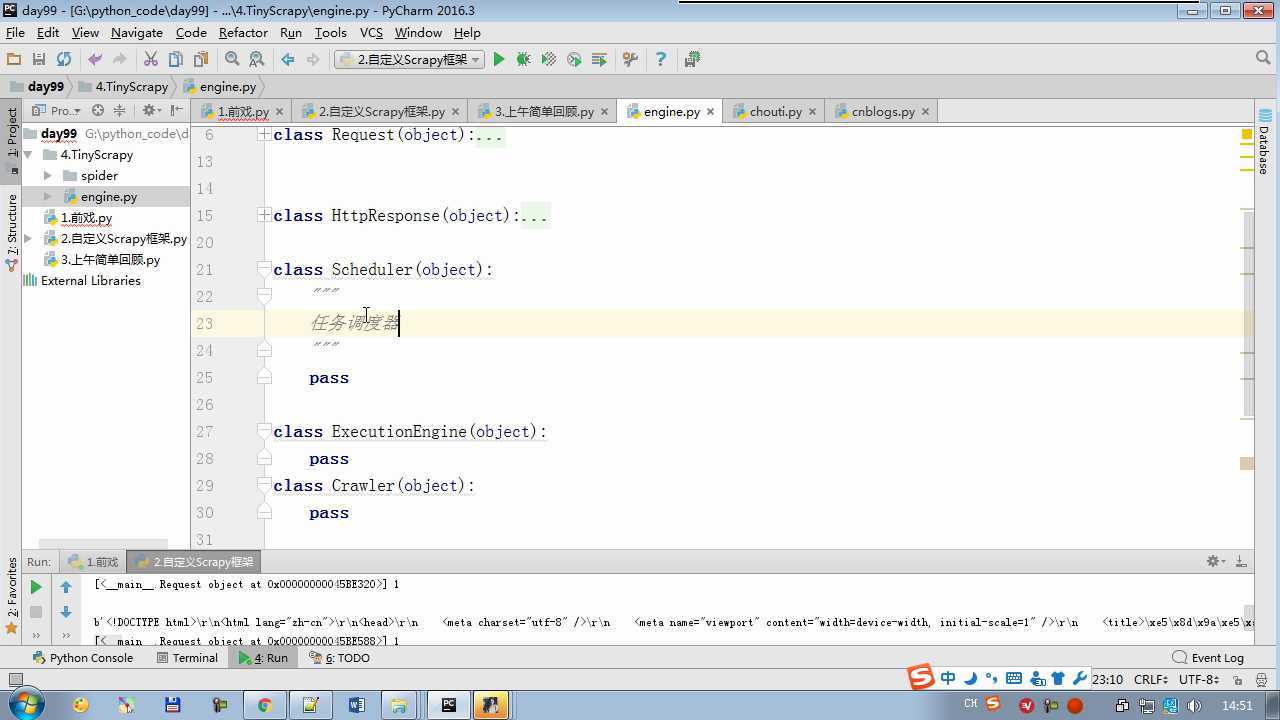Switch to 1.前戏.py editor tab
The image size is (1280, 720).
click(243, 112)
